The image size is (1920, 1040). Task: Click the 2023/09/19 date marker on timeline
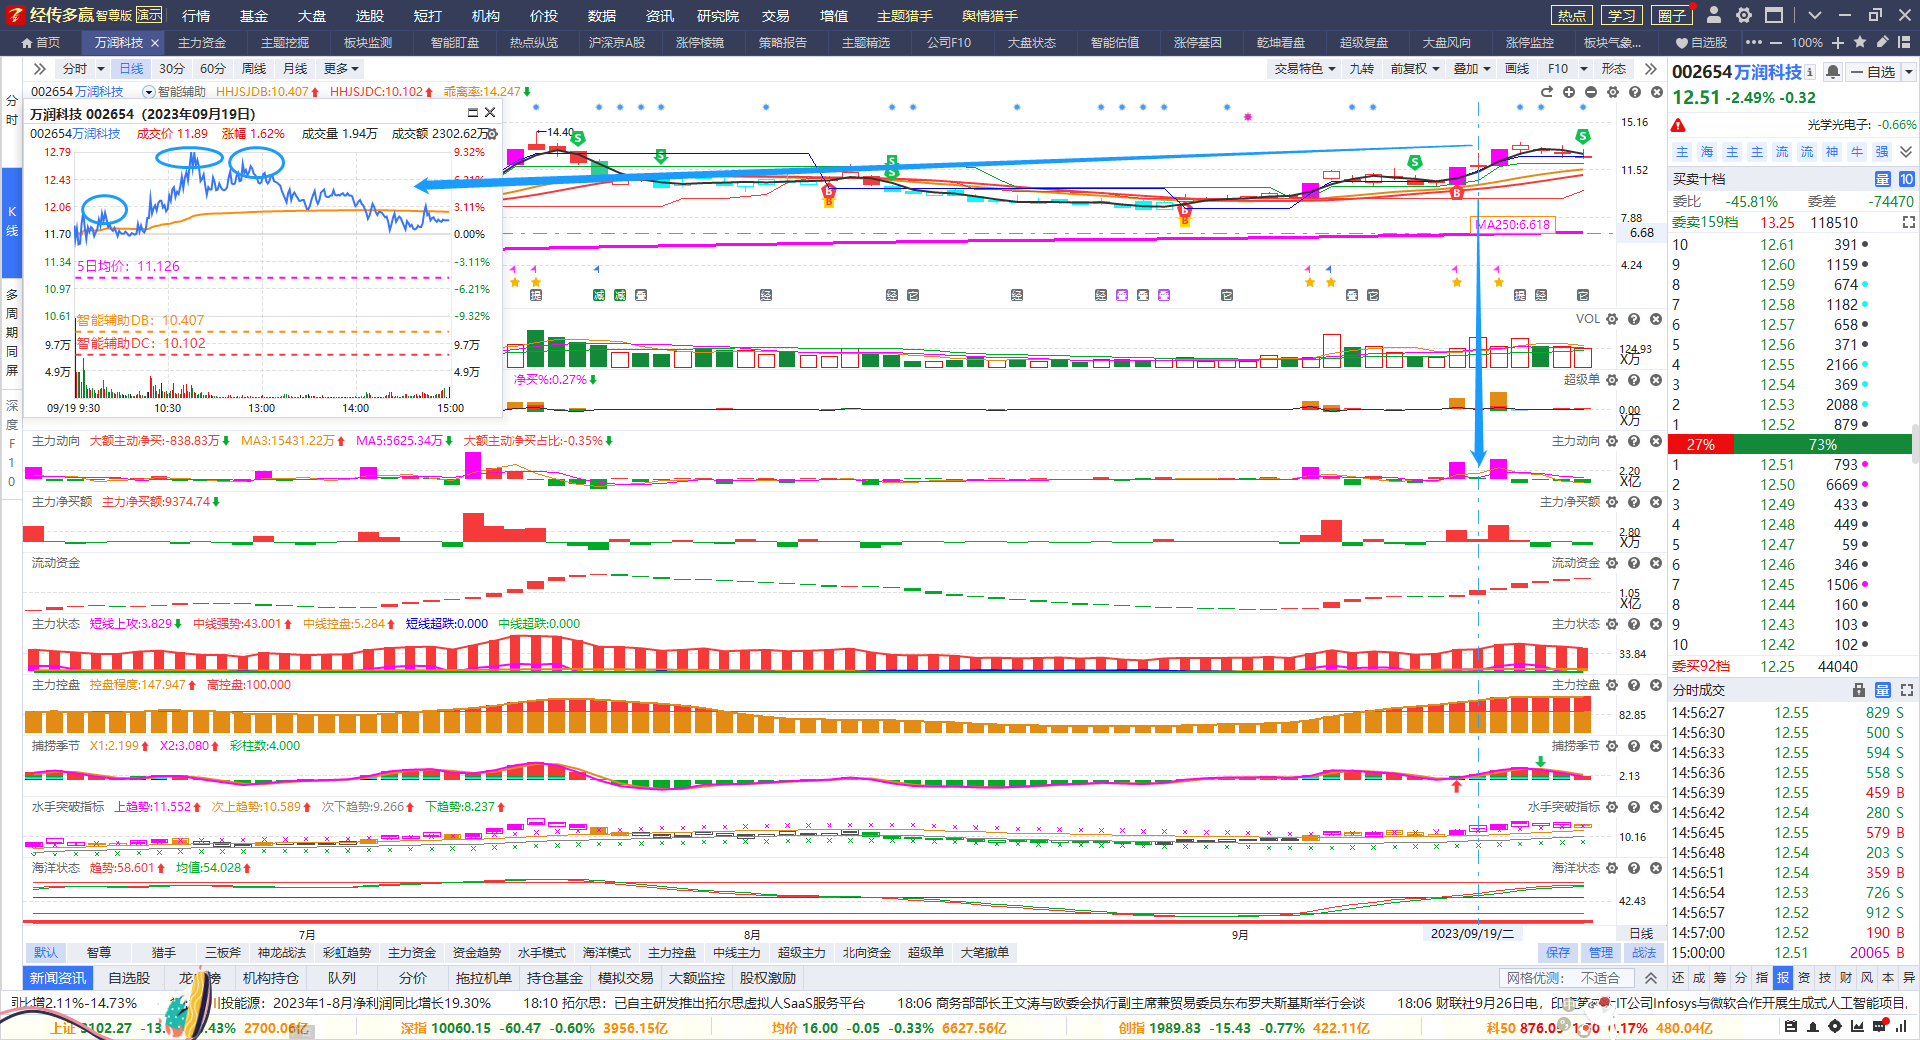coord(1472,934)
